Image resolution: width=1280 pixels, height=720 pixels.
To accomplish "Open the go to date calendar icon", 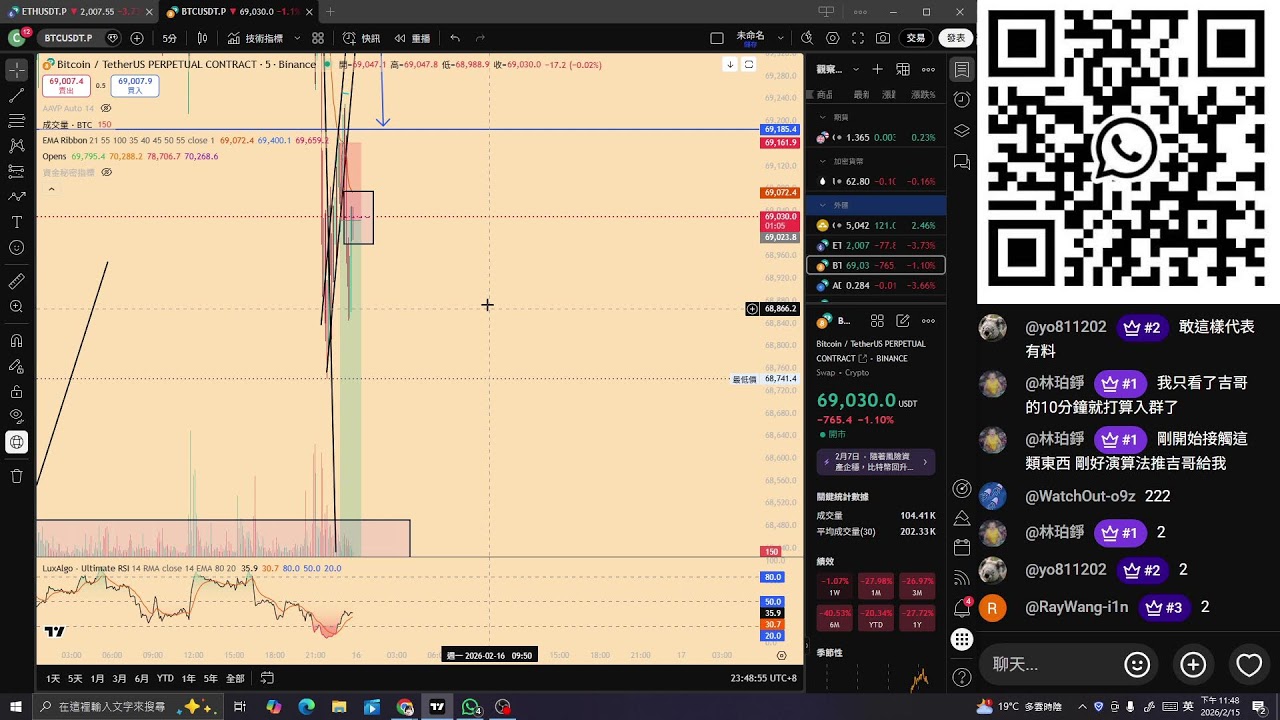I will (267, 678).
